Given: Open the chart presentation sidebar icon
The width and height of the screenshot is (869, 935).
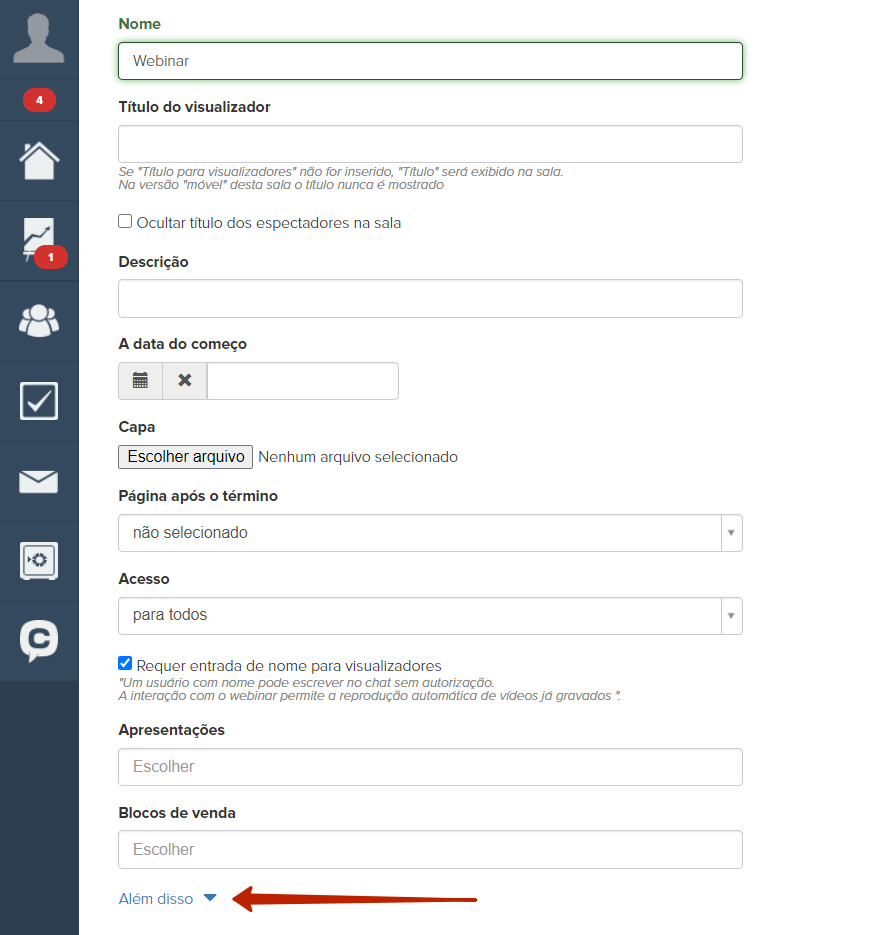Looking at the screenshot, I should click(39, 240).
